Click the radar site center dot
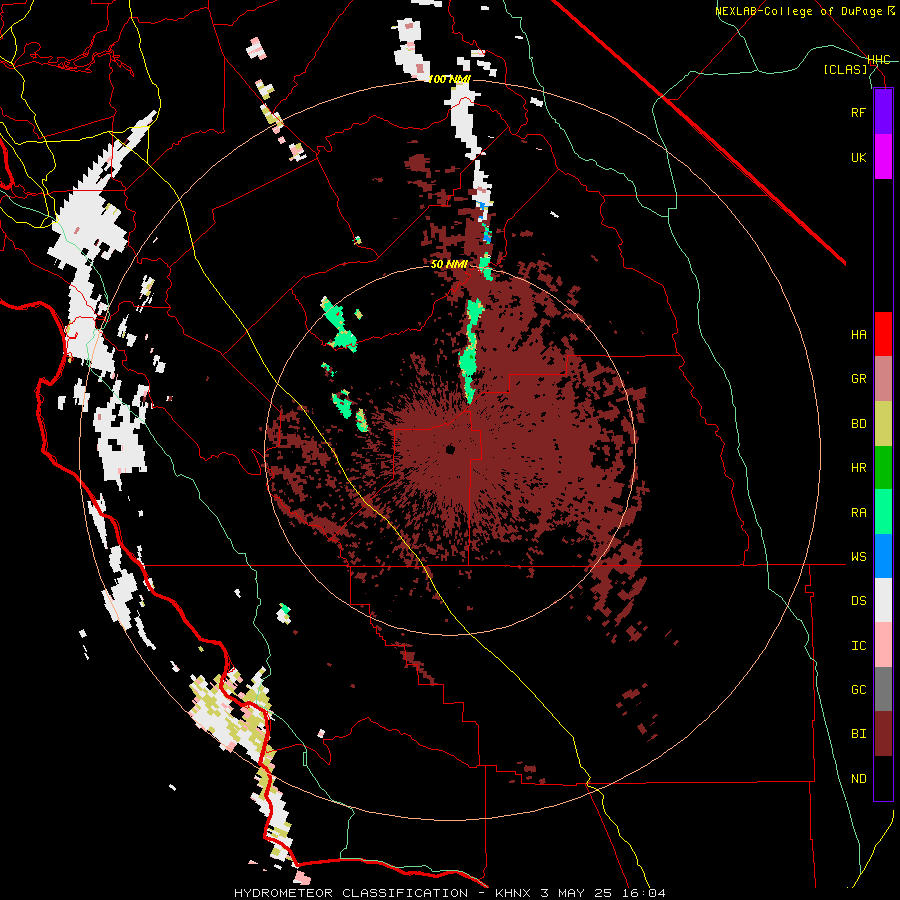Viewport: 900px width, 900px height. coord(450,449)
